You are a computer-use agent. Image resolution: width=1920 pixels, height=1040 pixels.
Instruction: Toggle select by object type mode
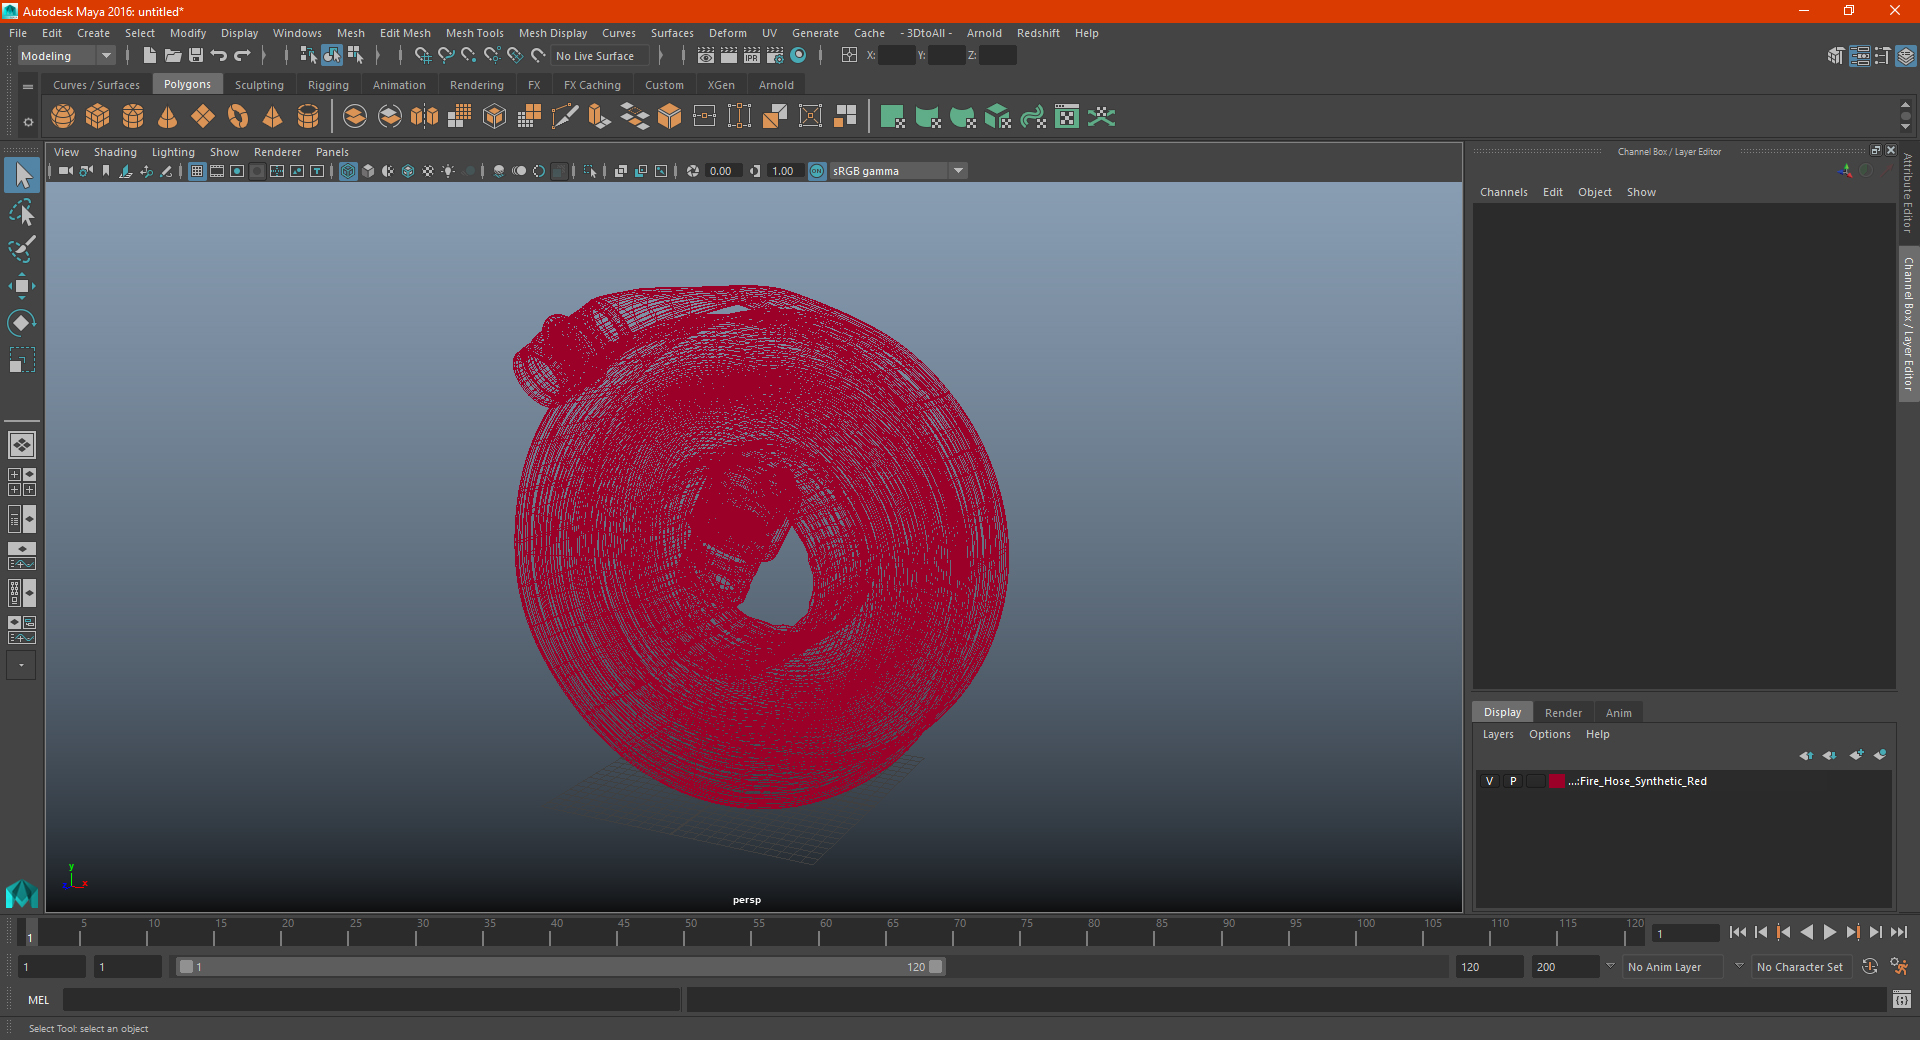coord(332,56)
